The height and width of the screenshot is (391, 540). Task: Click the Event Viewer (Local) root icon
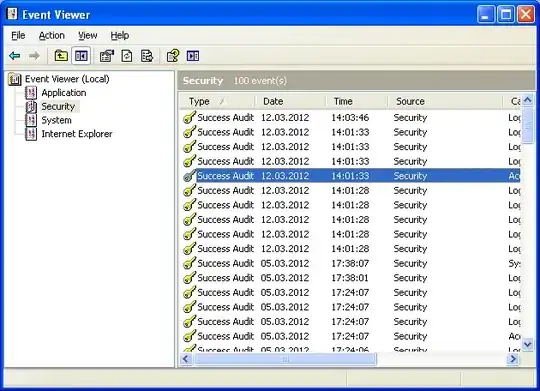click(x=14, y=79)
